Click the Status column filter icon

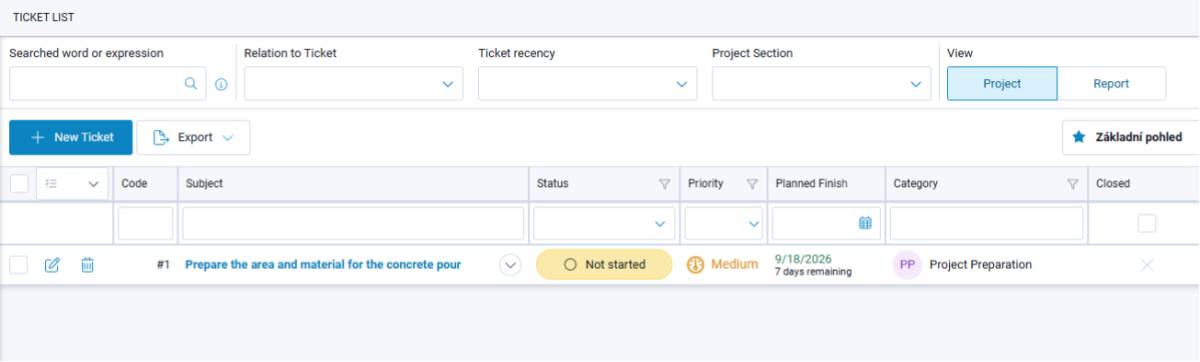664,184
